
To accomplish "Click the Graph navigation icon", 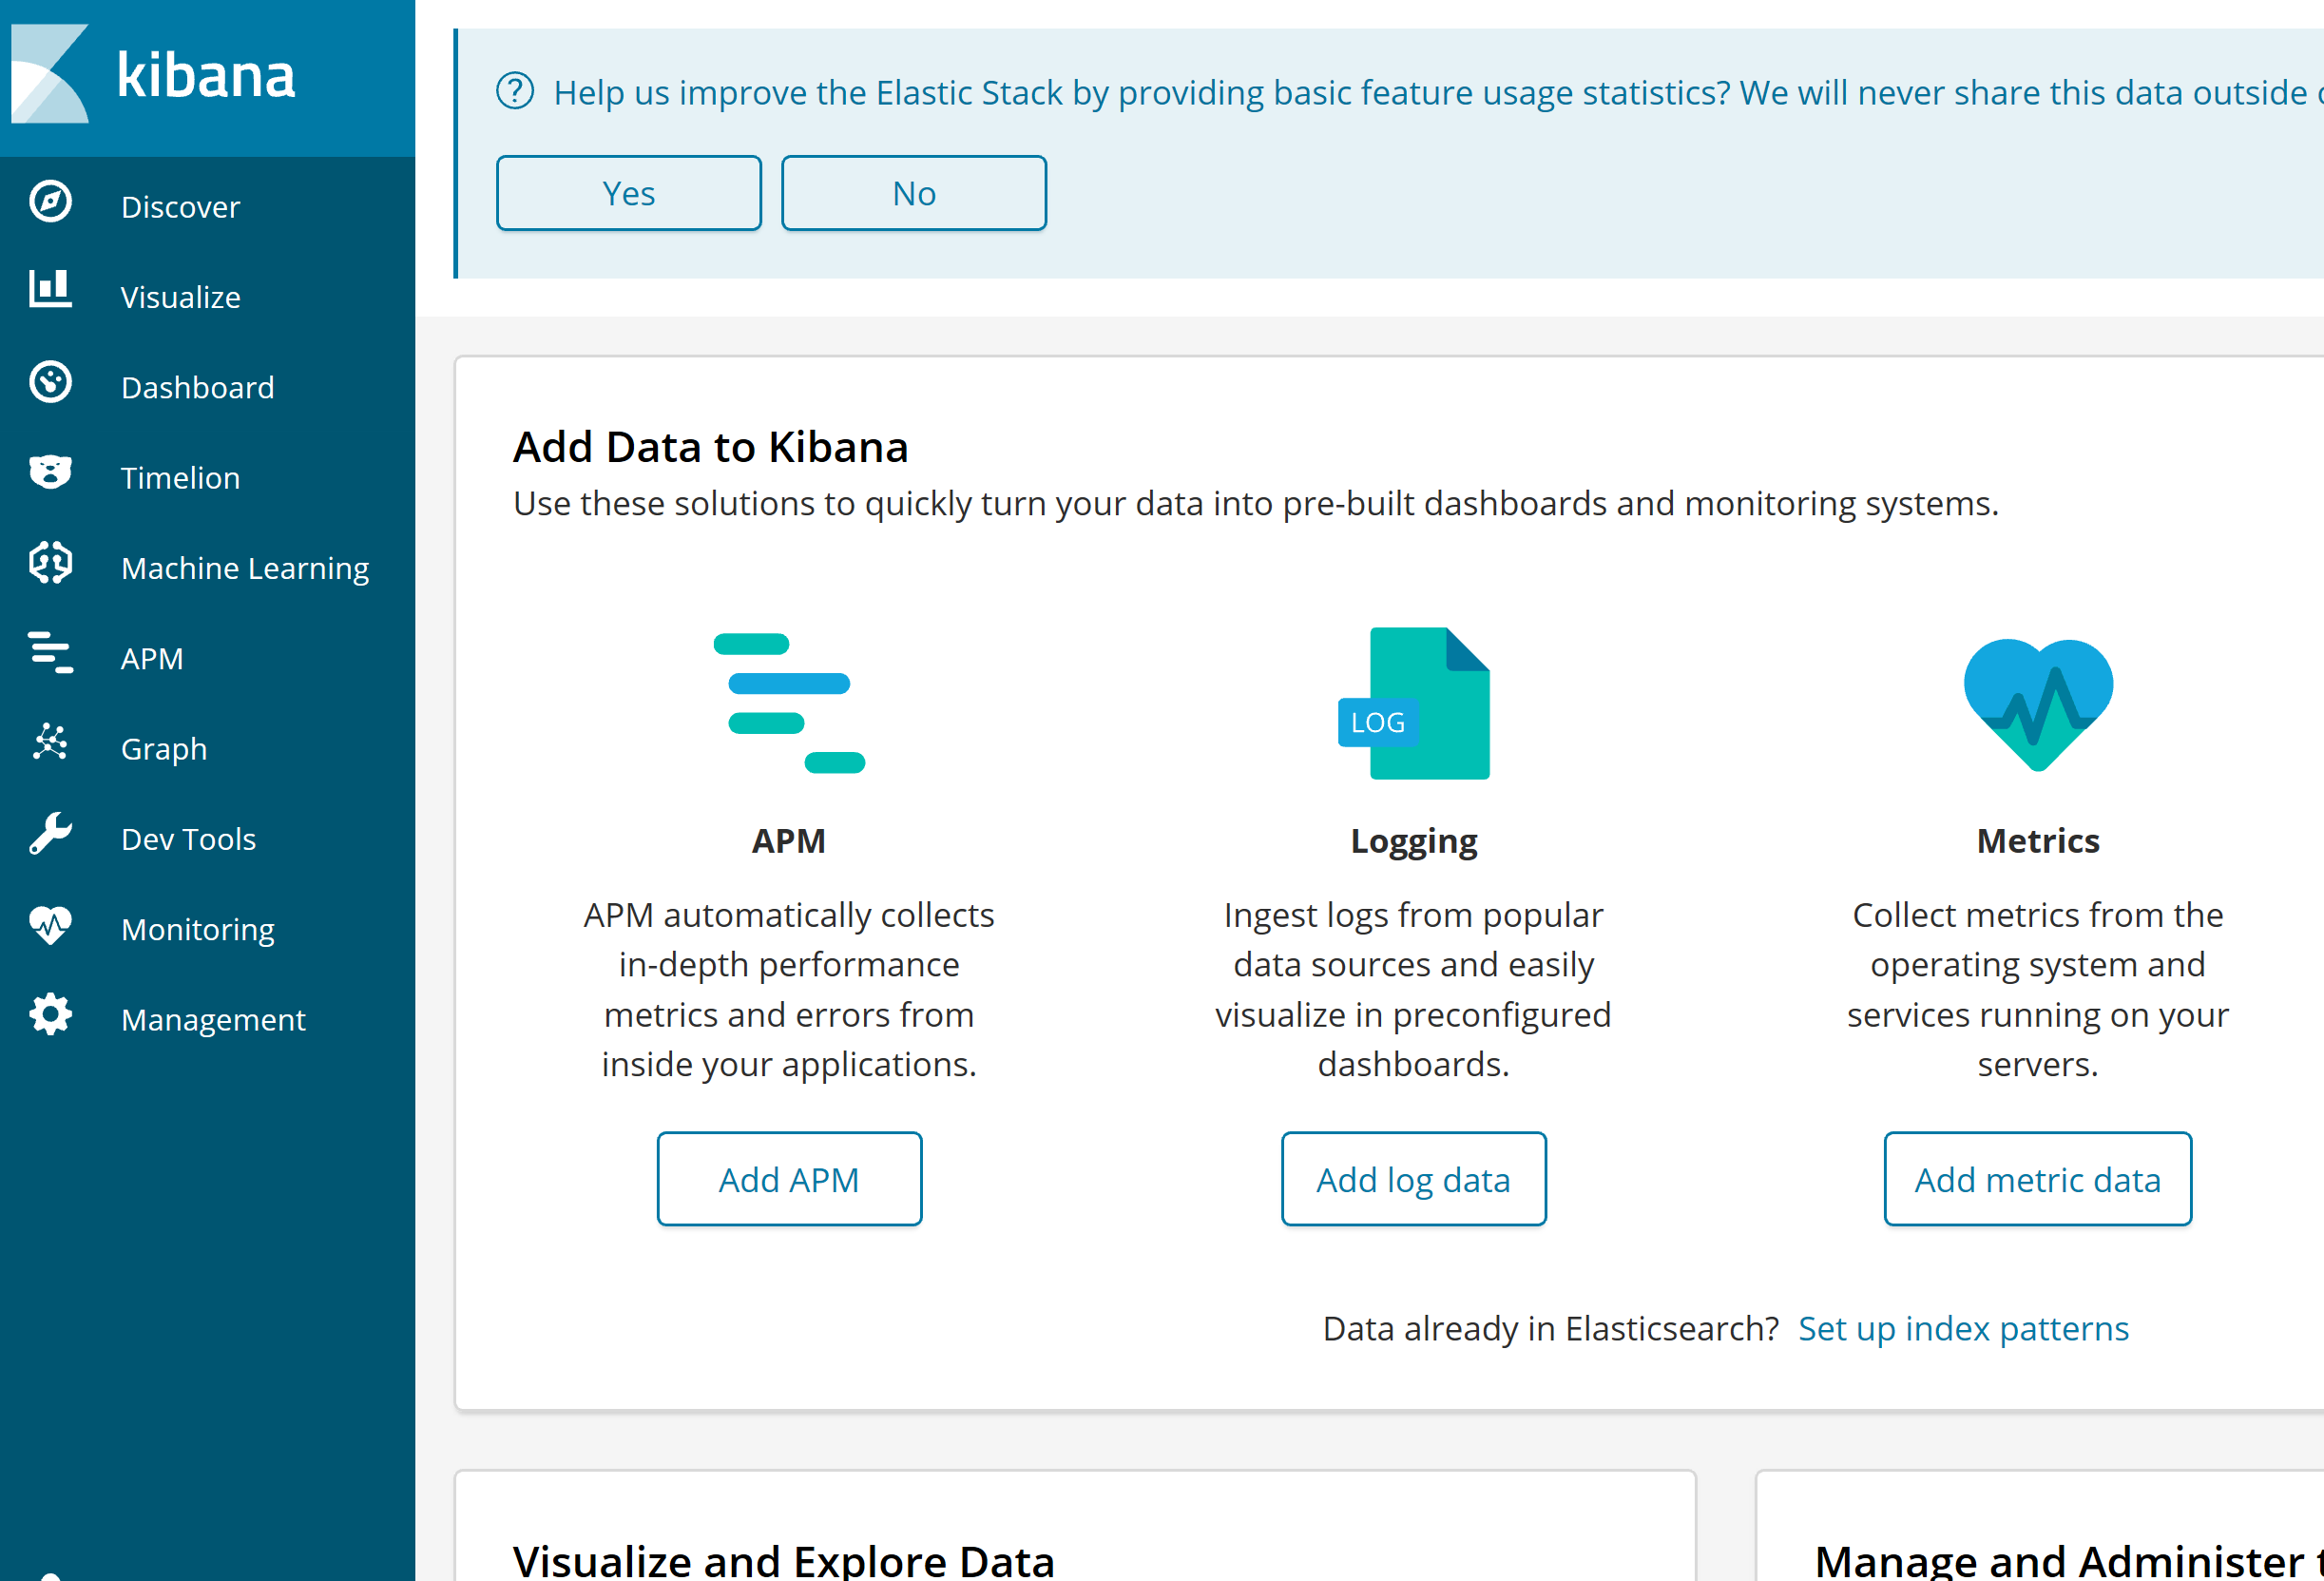I will [x=51, y=746].
